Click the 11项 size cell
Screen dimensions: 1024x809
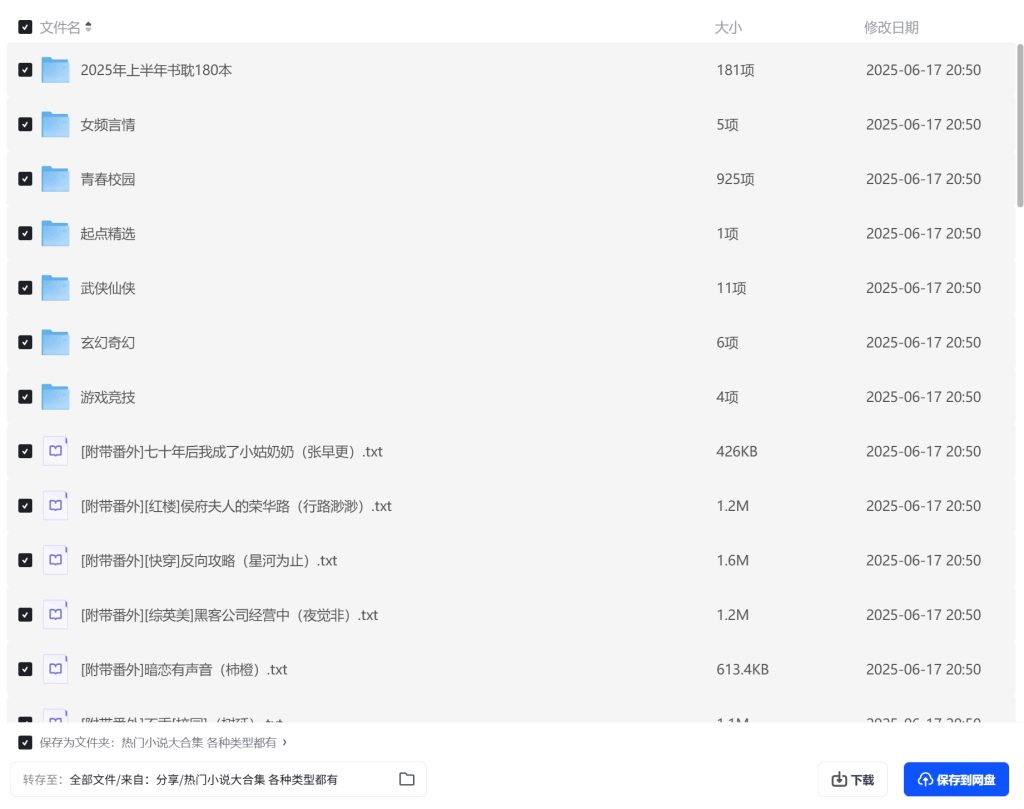tap(731, 288)
